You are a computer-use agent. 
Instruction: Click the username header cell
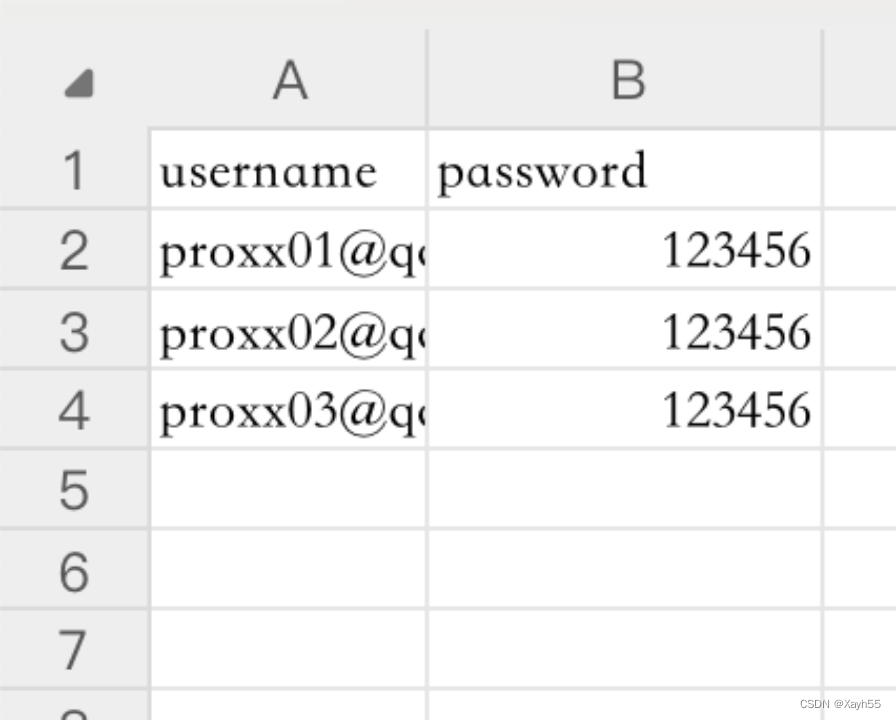point(289,170)
